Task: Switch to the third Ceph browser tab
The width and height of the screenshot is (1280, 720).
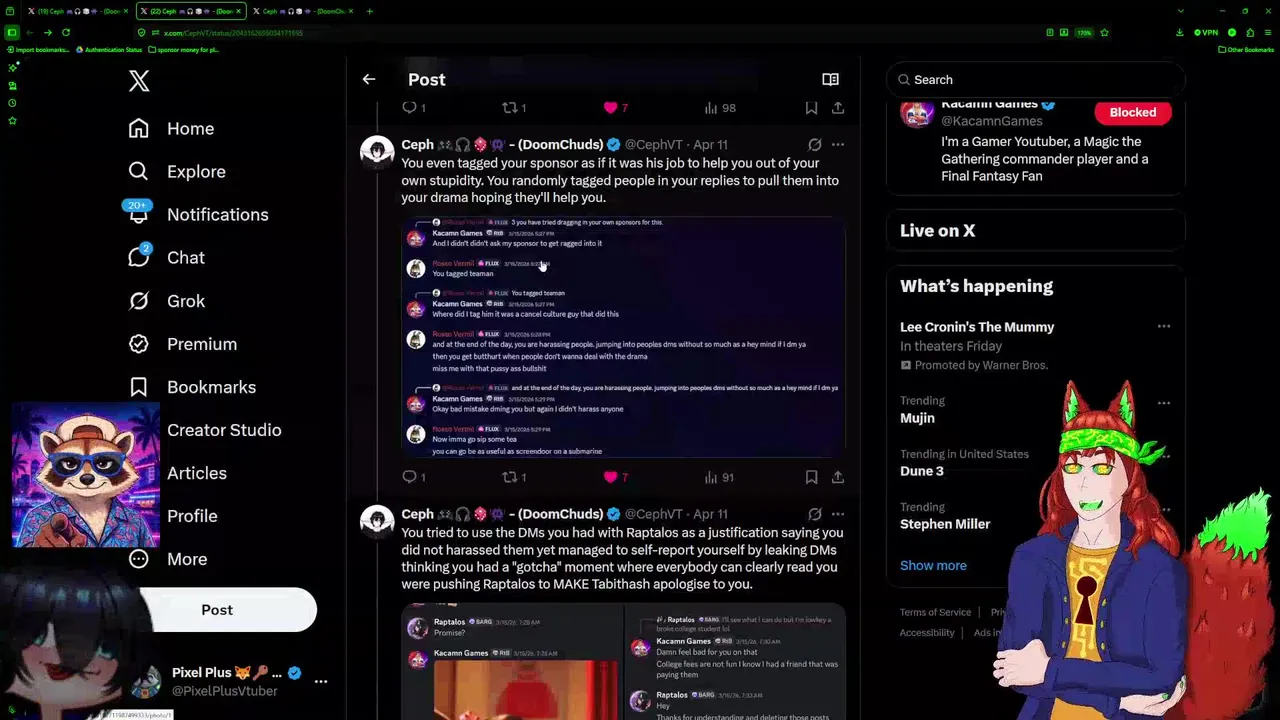Action: [301, 11]
